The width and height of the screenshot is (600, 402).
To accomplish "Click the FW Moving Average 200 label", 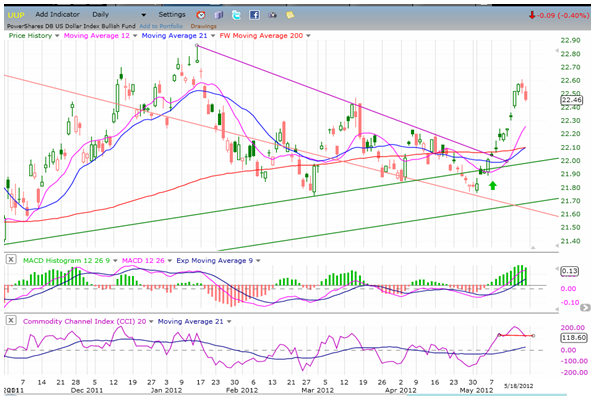I will point(261,36).
